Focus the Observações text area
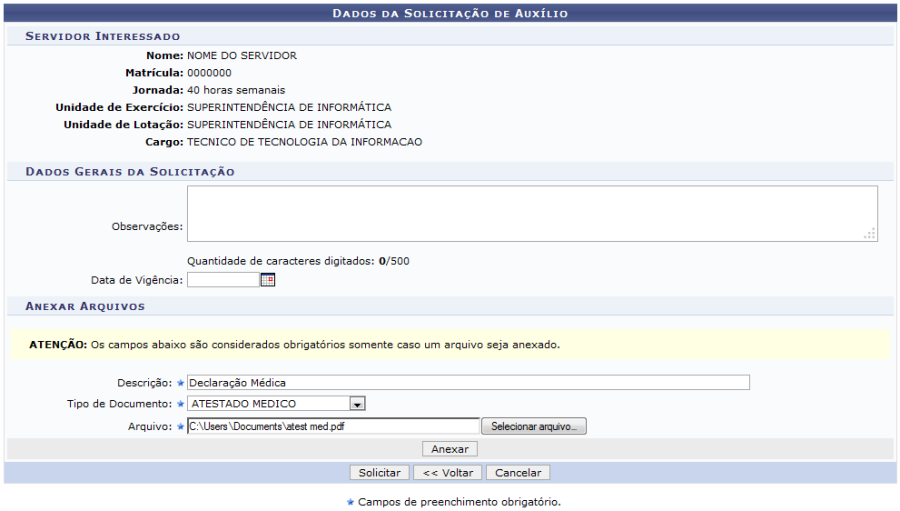Viewport: 900px width, 511px height. [530, 213]
